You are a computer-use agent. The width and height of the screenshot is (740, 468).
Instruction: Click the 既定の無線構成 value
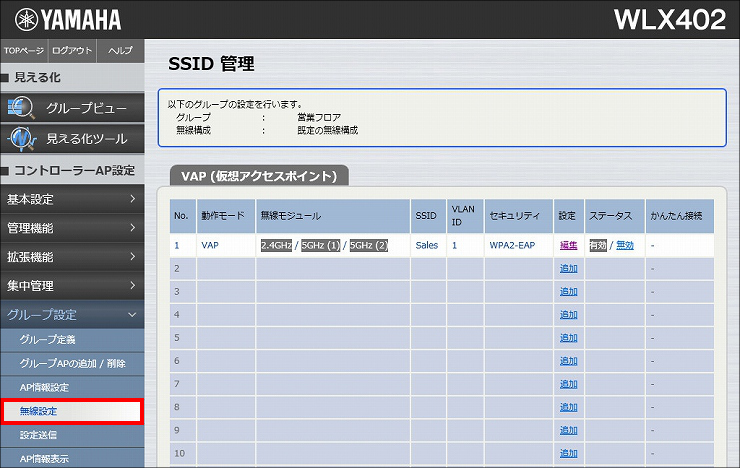(328, 130)
